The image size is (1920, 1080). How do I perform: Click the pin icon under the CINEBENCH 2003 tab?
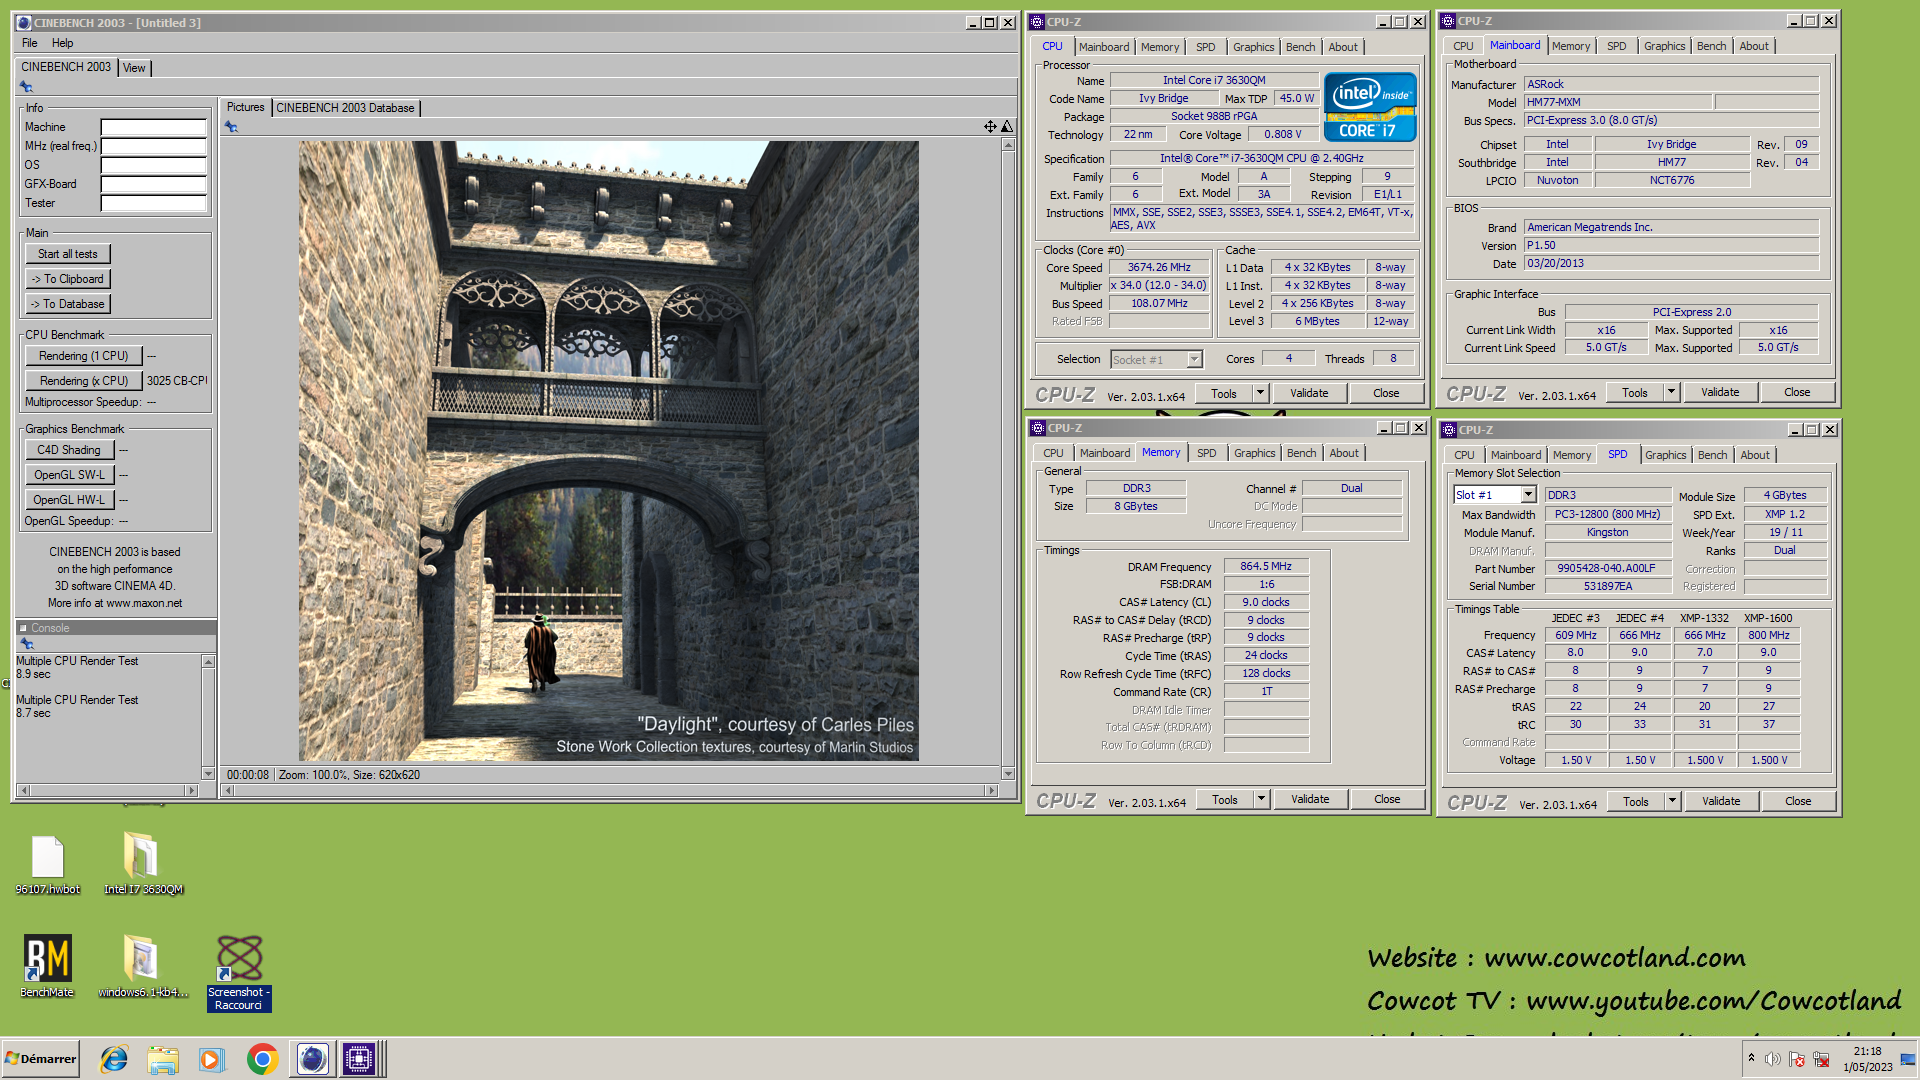pyautogui.click(x=27, y=87)
